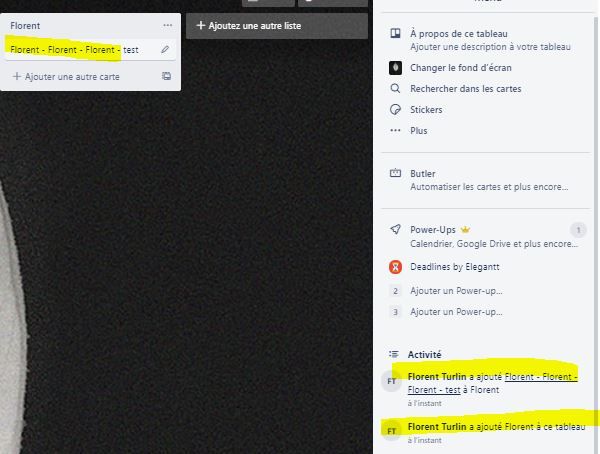The image size is (600, 454).
Task: Click the three-dots icon beside Plus
Action: [395, 131]
